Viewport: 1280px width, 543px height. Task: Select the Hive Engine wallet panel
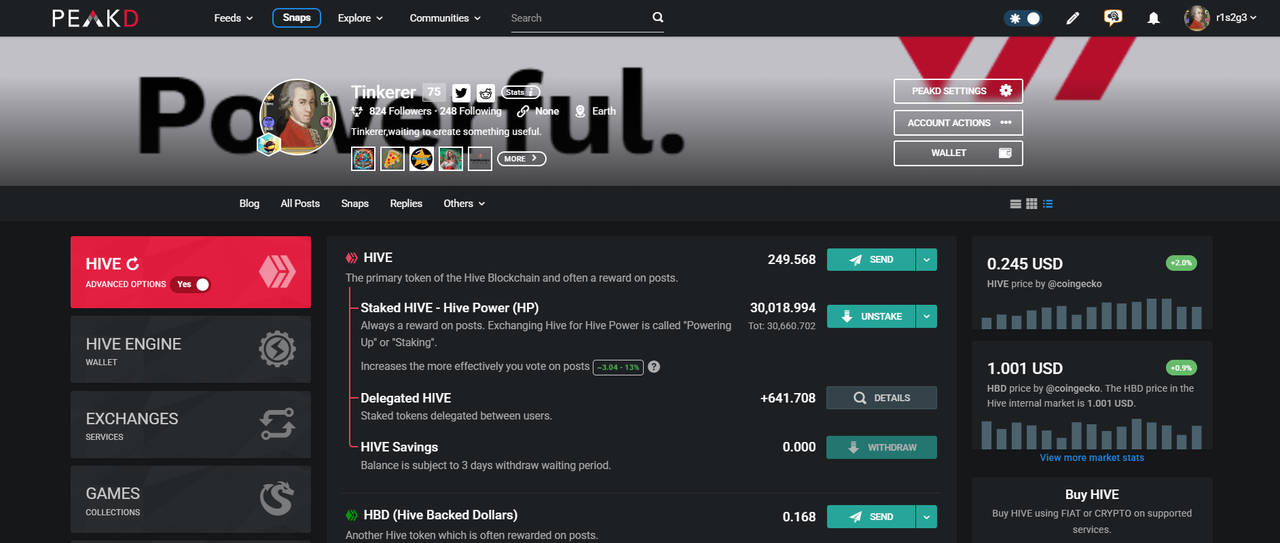pos(191,350)
